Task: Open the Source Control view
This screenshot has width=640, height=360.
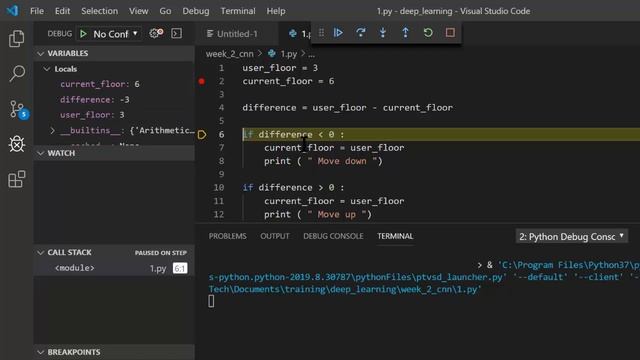Action: coord(18,109)
